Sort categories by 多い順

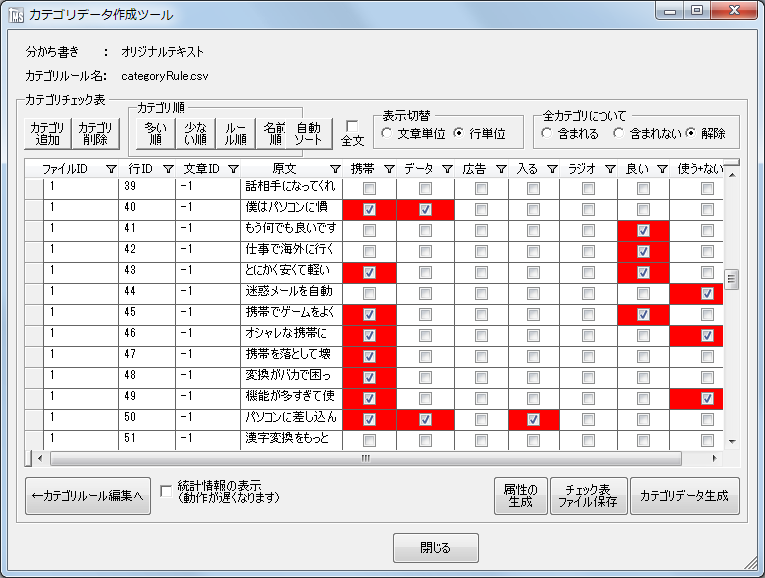click(155, 133)
